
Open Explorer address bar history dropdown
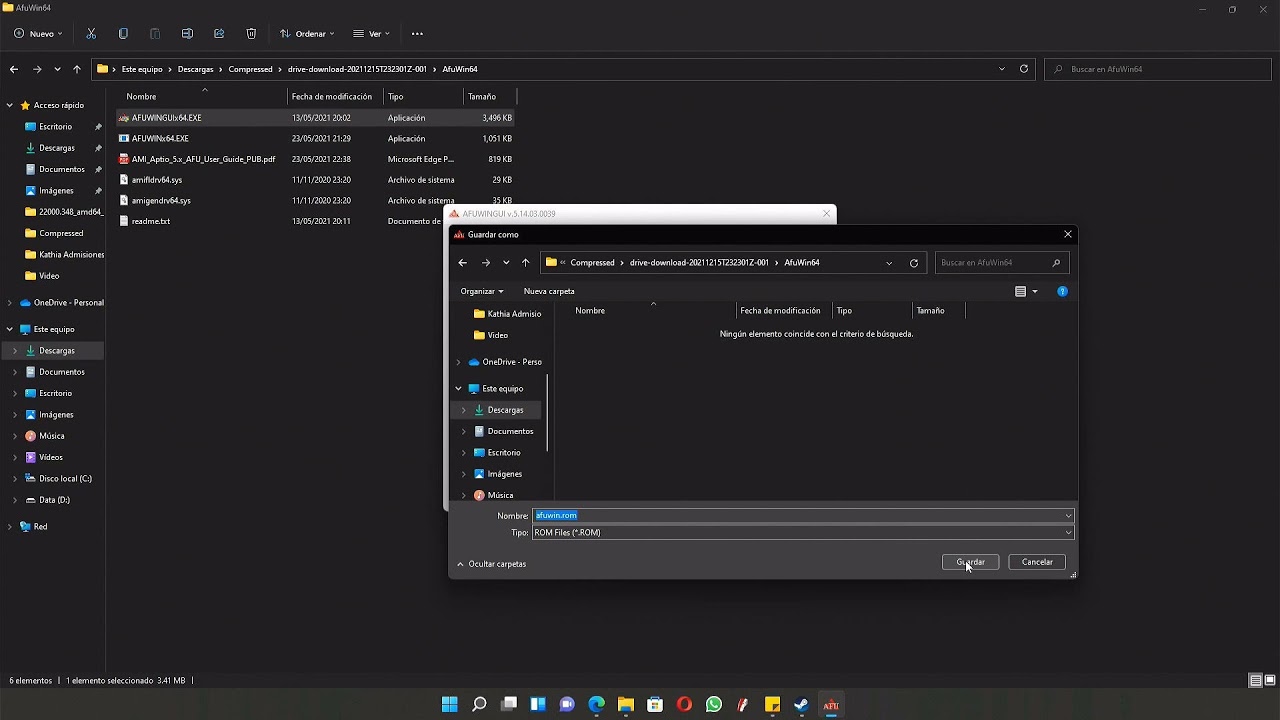click(1002, 69)
